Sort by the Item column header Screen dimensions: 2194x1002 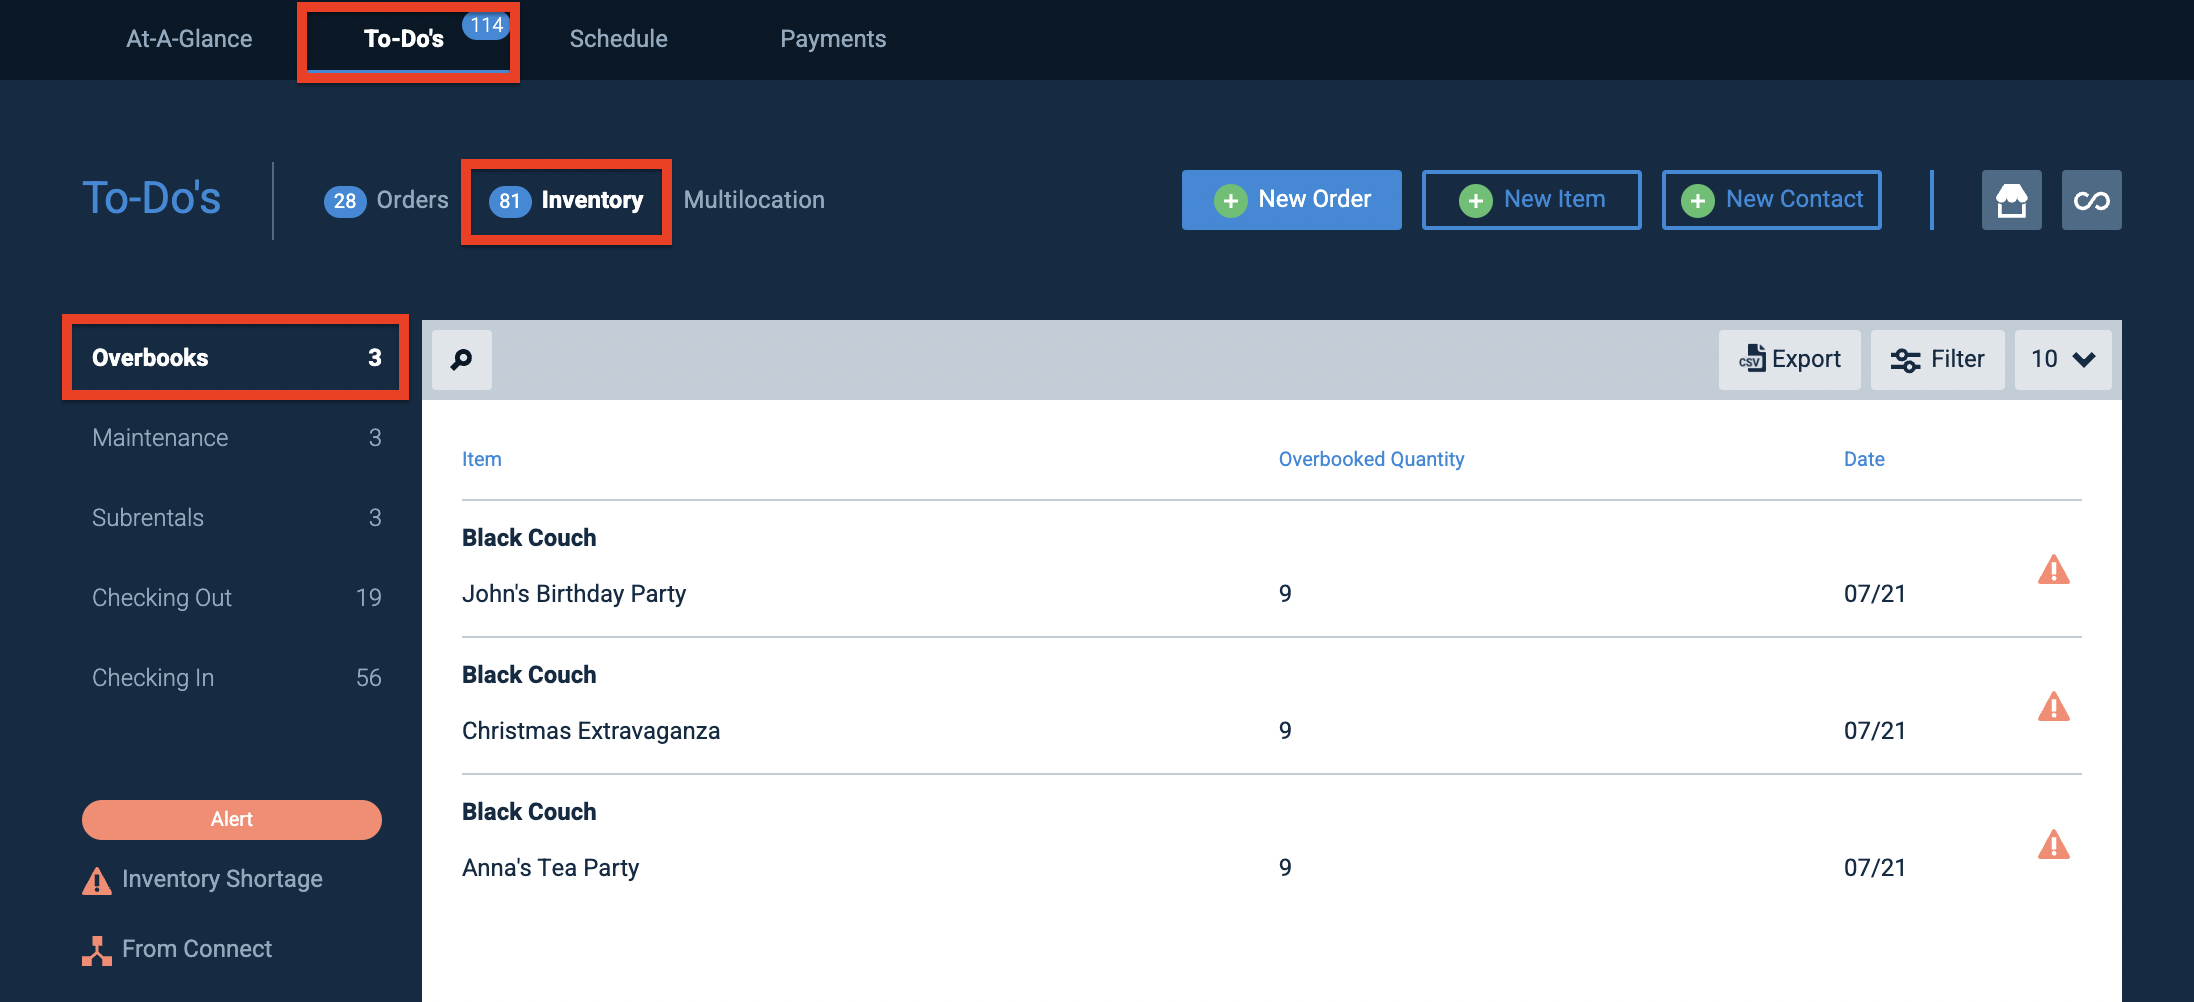pos(481,459)
